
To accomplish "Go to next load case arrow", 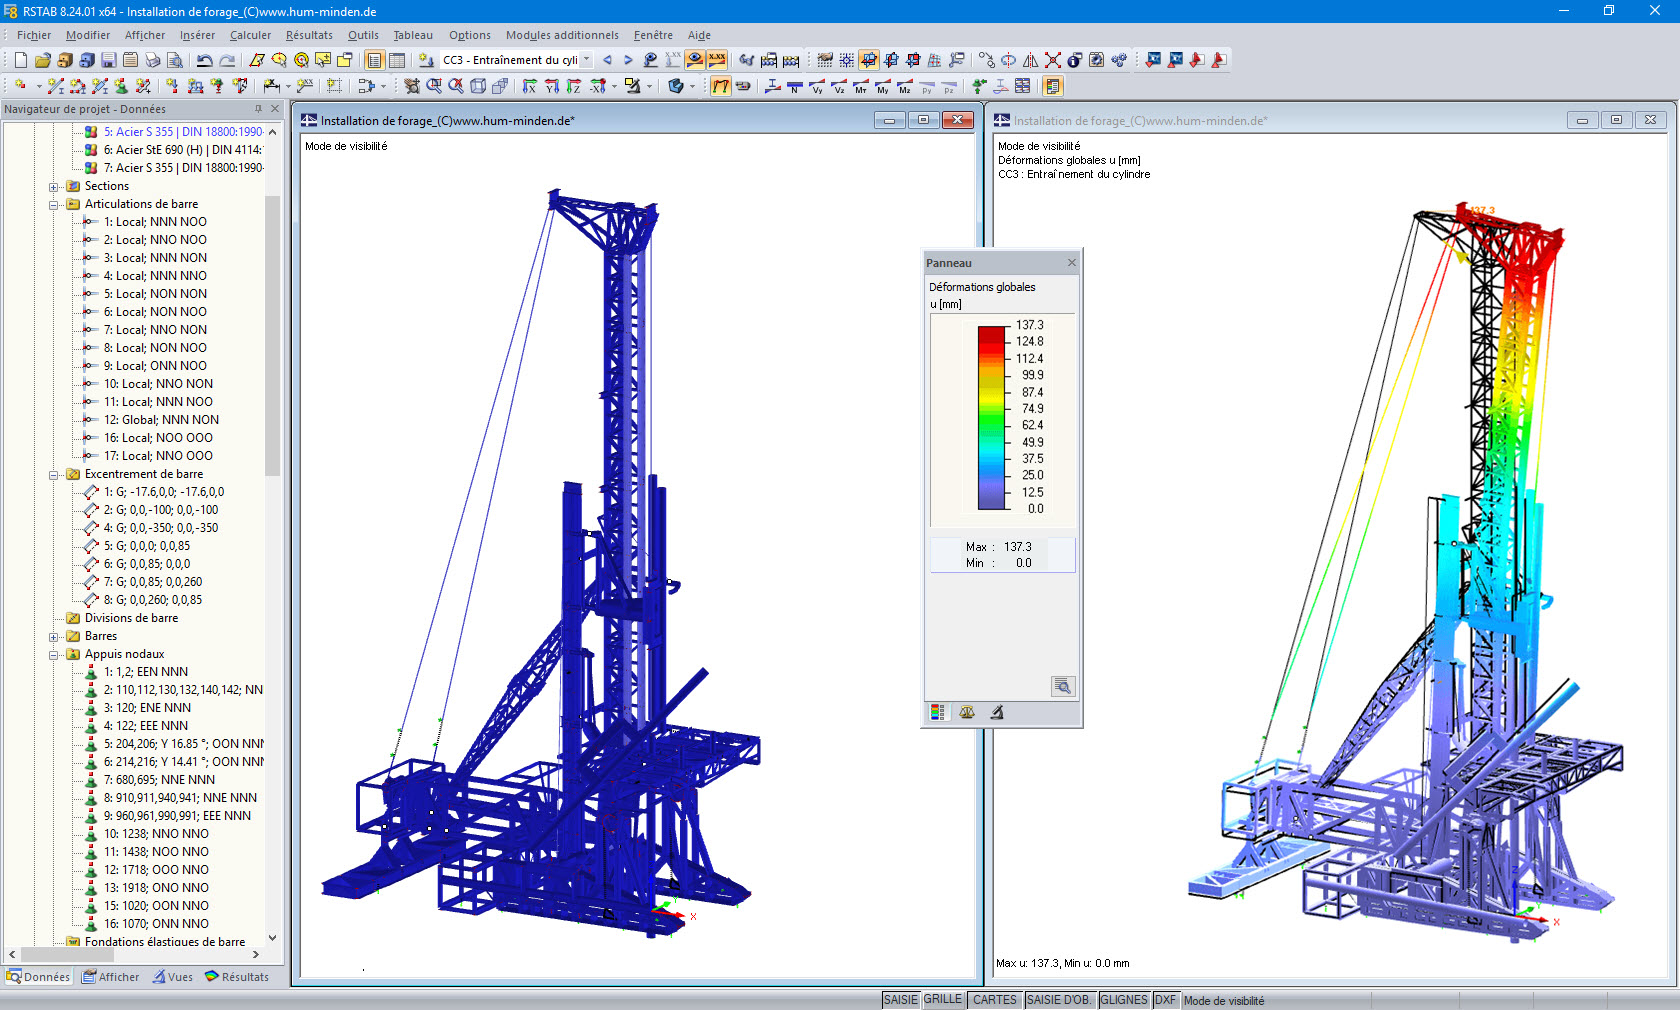I will click(x=628, y=60).
